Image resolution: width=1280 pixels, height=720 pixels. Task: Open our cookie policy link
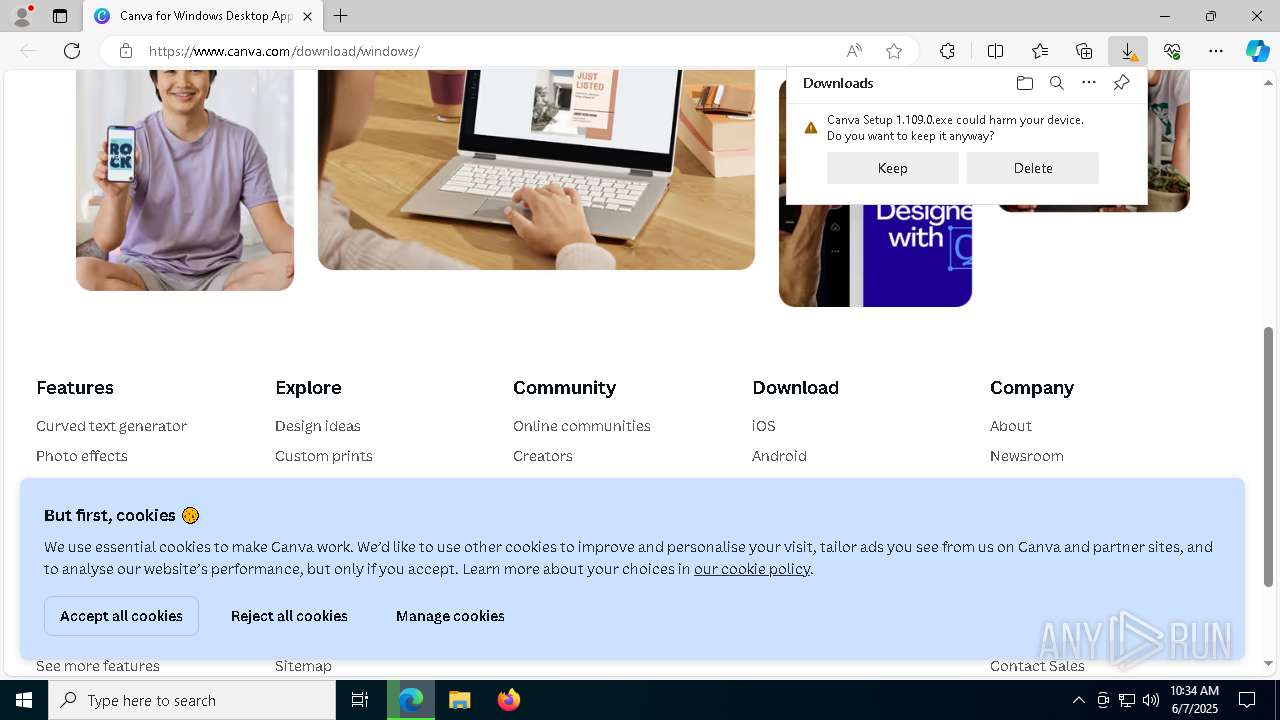[752, 569]
